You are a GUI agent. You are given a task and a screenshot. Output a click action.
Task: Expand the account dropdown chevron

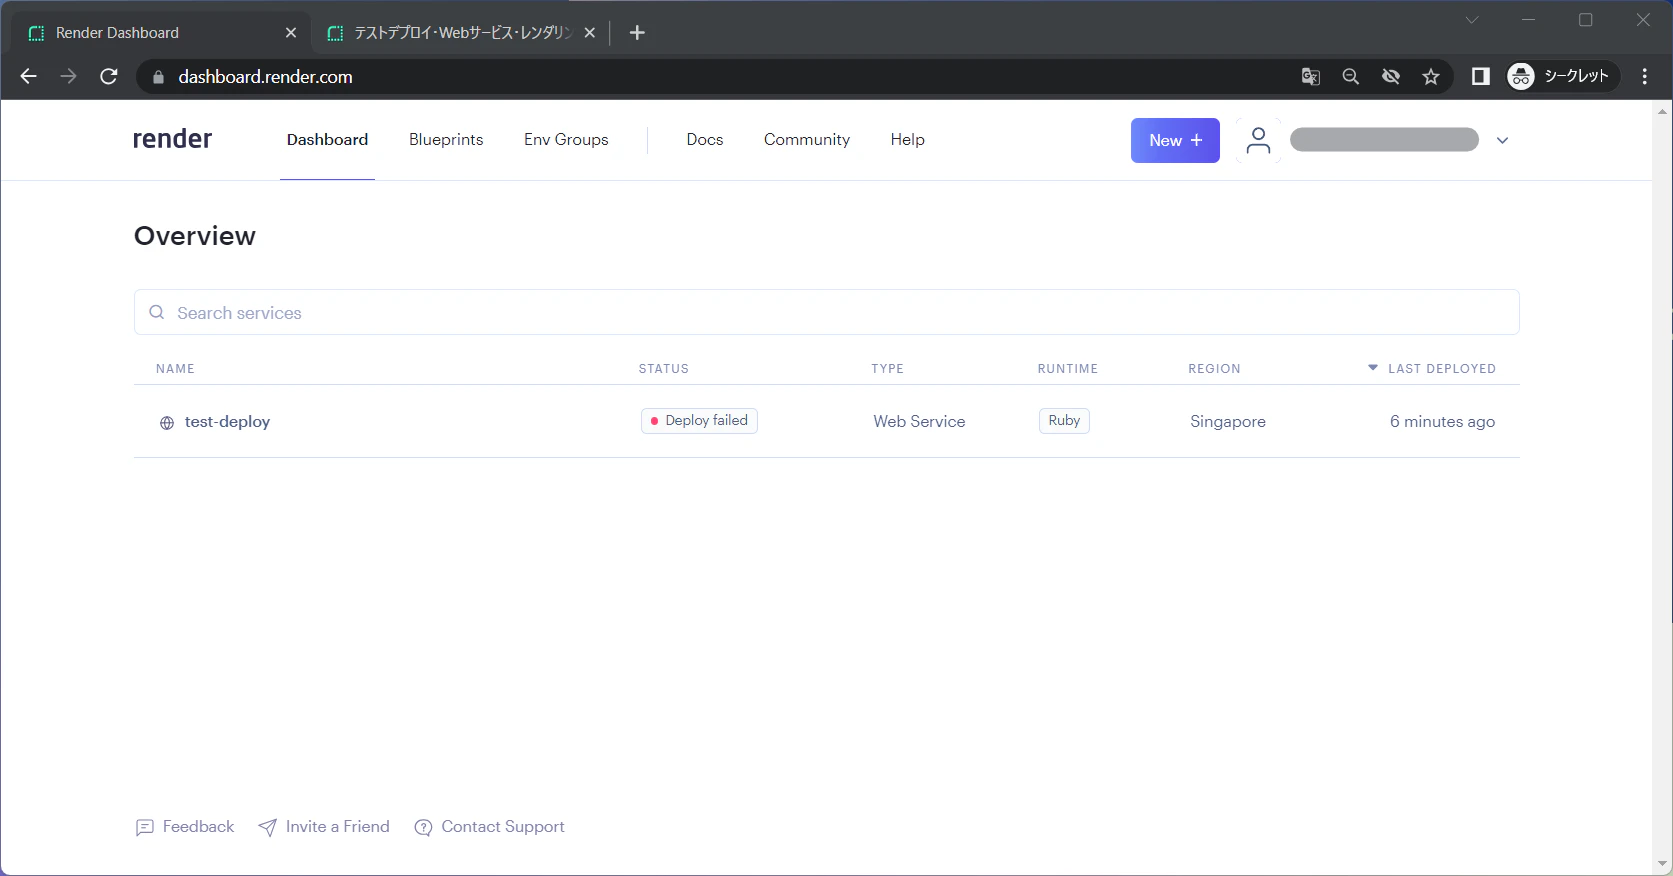click(1502, 141)
